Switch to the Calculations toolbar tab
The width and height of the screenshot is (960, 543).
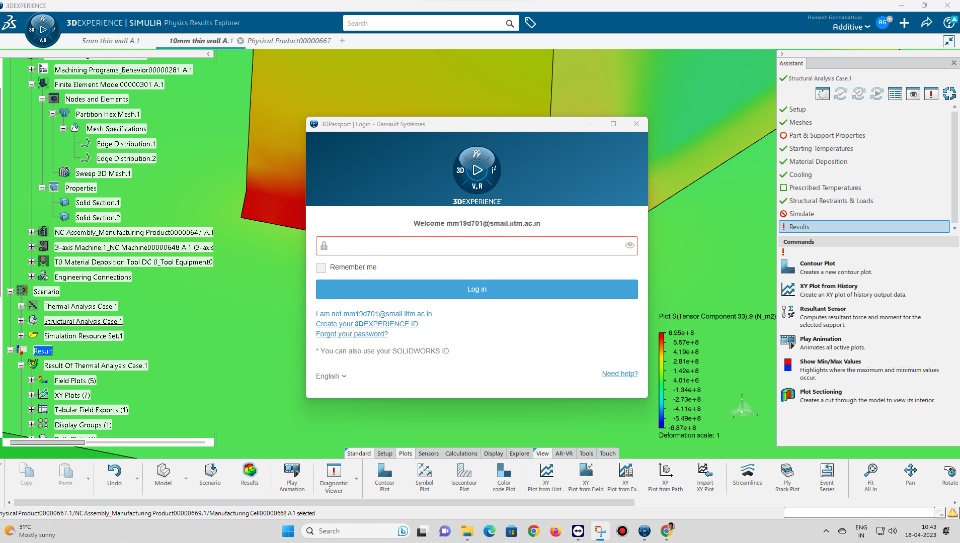click(461, 454)
